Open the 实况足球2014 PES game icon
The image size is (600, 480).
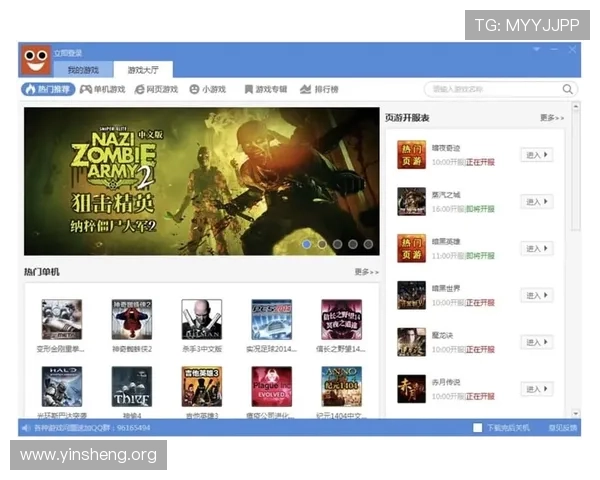272,319
